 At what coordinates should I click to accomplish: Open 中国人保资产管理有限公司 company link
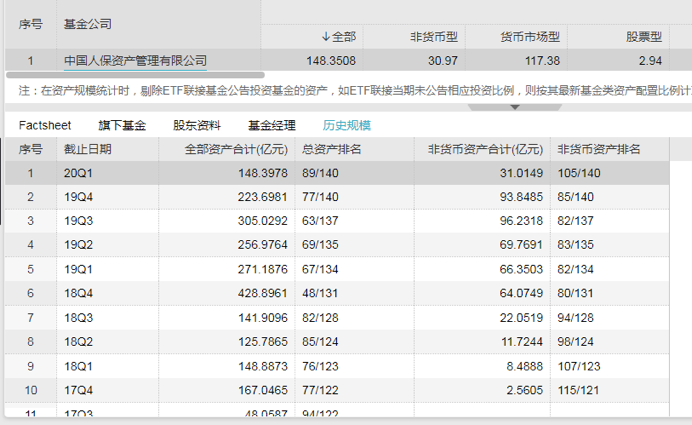point(135,60)
